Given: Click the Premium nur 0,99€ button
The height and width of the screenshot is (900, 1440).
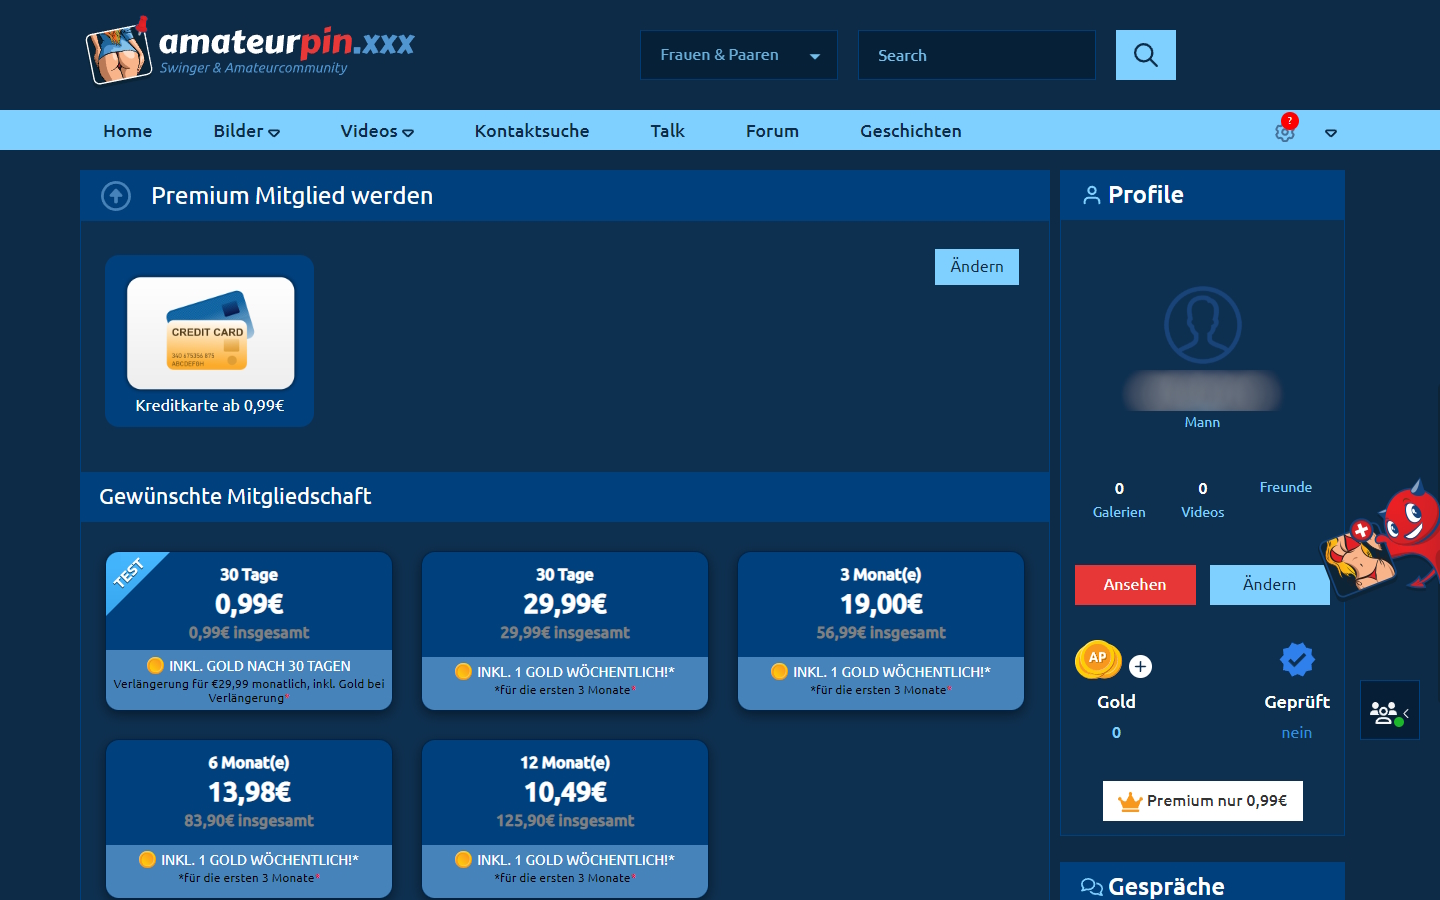Looking at the screenshot, I should (x=1202, y=801).
